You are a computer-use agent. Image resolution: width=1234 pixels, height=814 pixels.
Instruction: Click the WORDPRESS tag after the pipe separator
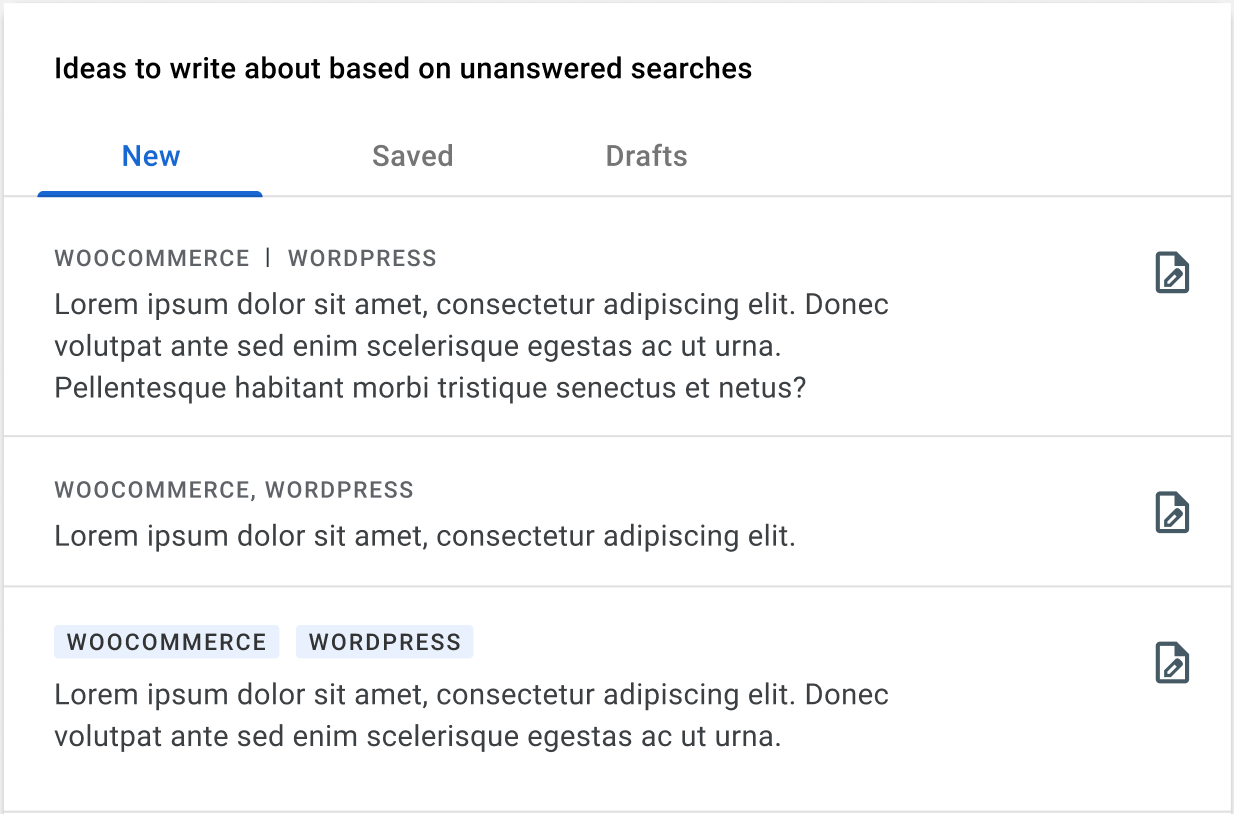pos(362,258)
